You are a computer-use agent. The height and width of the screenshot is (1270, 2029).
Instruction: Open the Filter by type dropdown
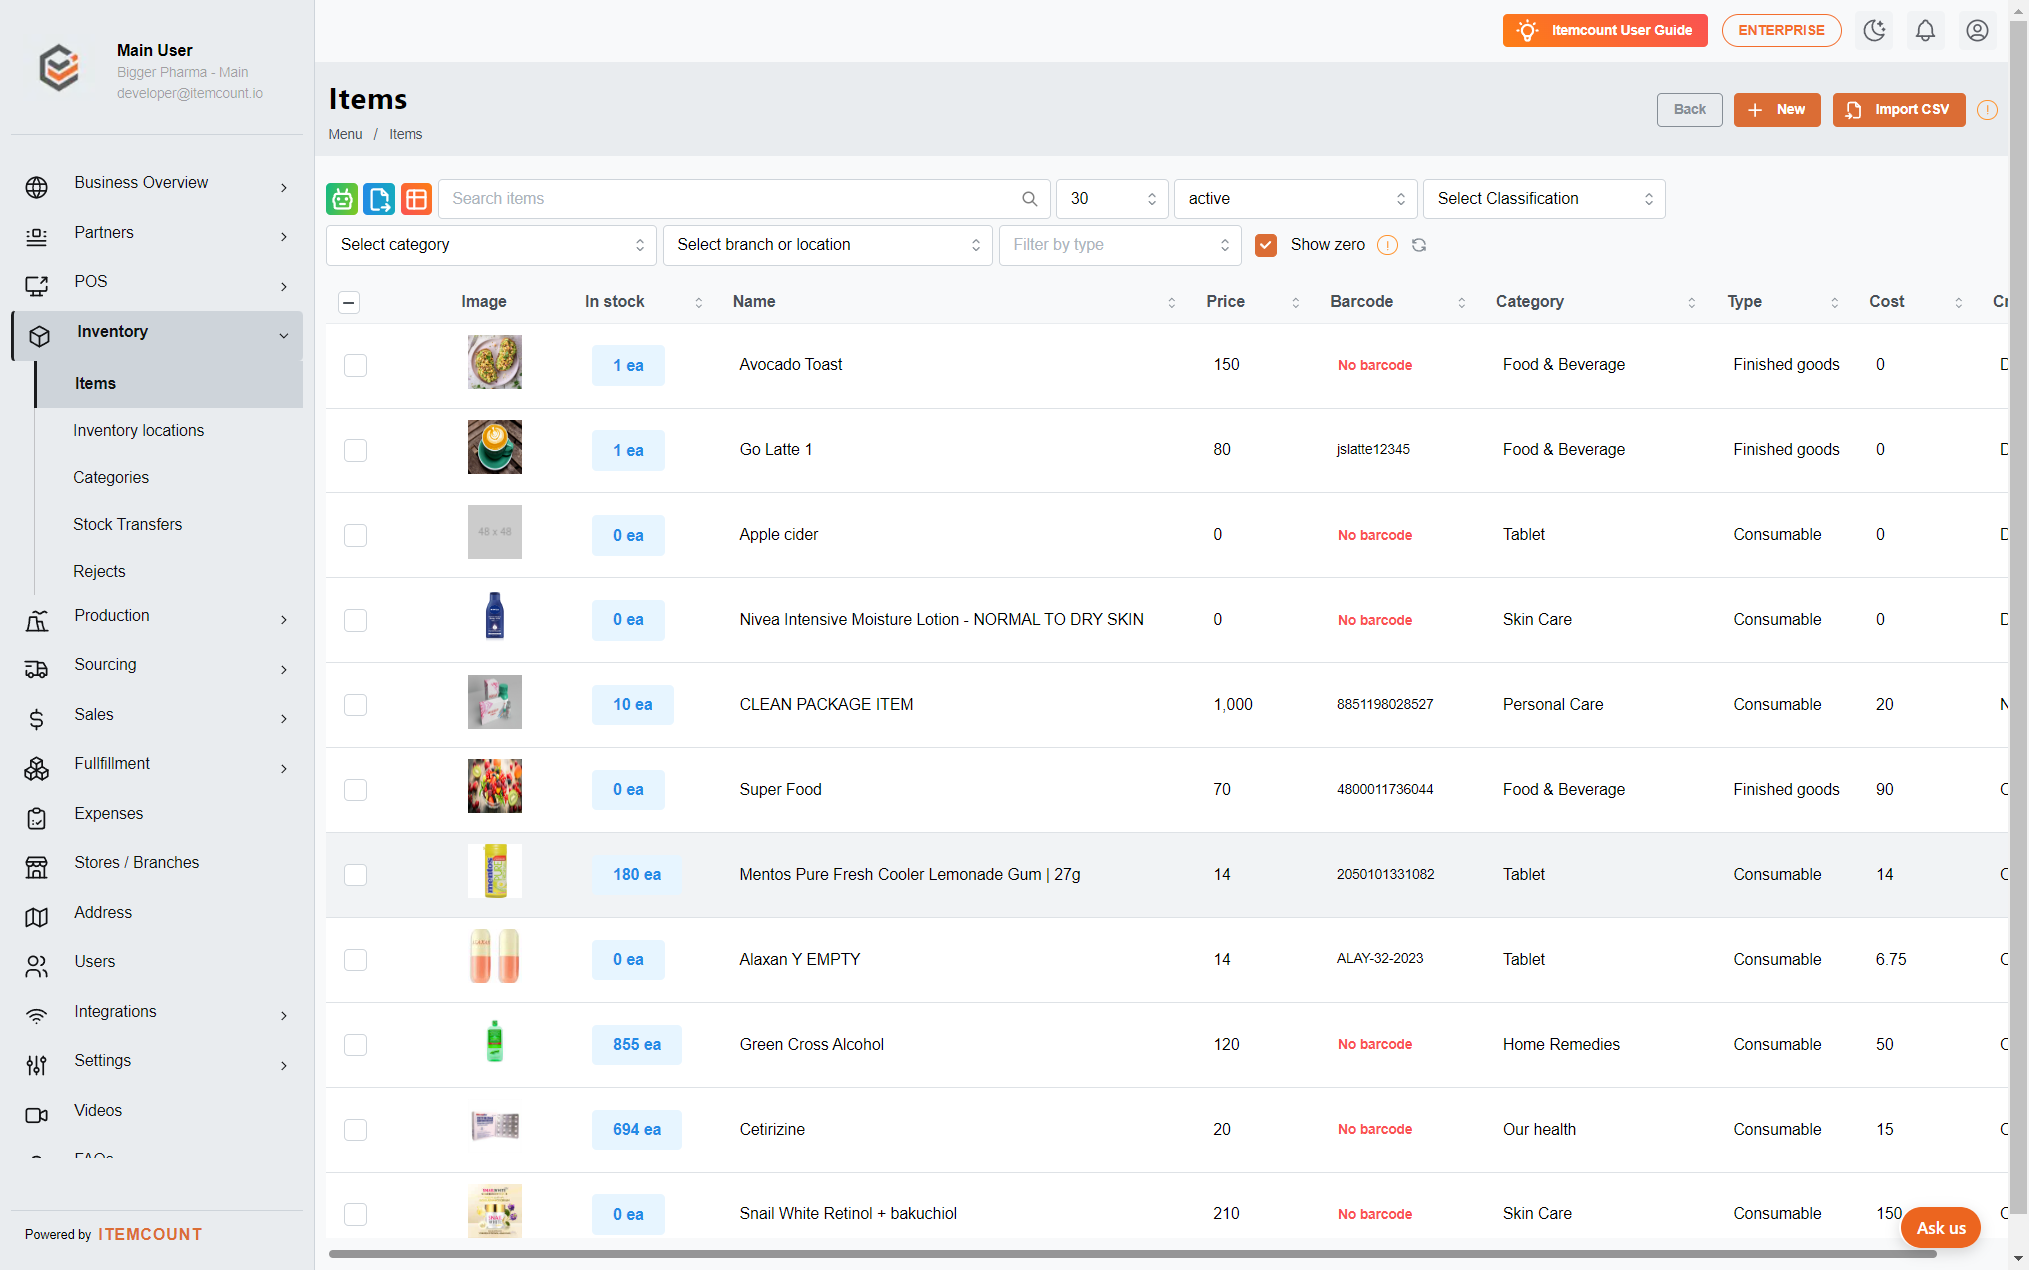click(1119, 245)
